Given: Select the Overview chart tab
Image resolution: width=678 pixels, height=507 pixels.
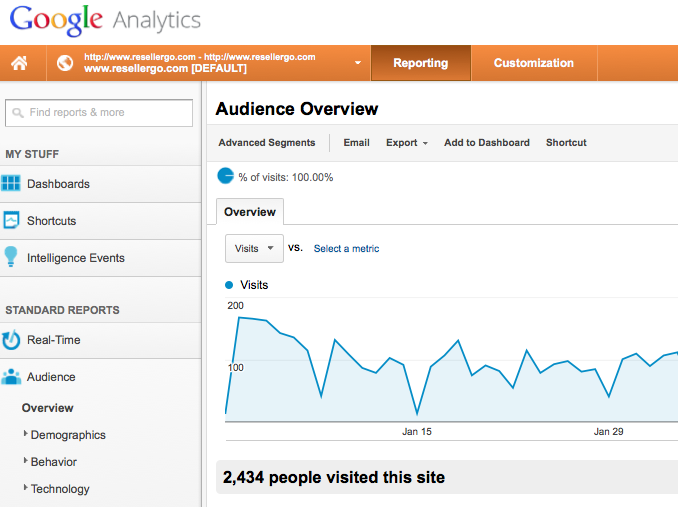Looking at the screenshot, I should (x=249, y=212).
